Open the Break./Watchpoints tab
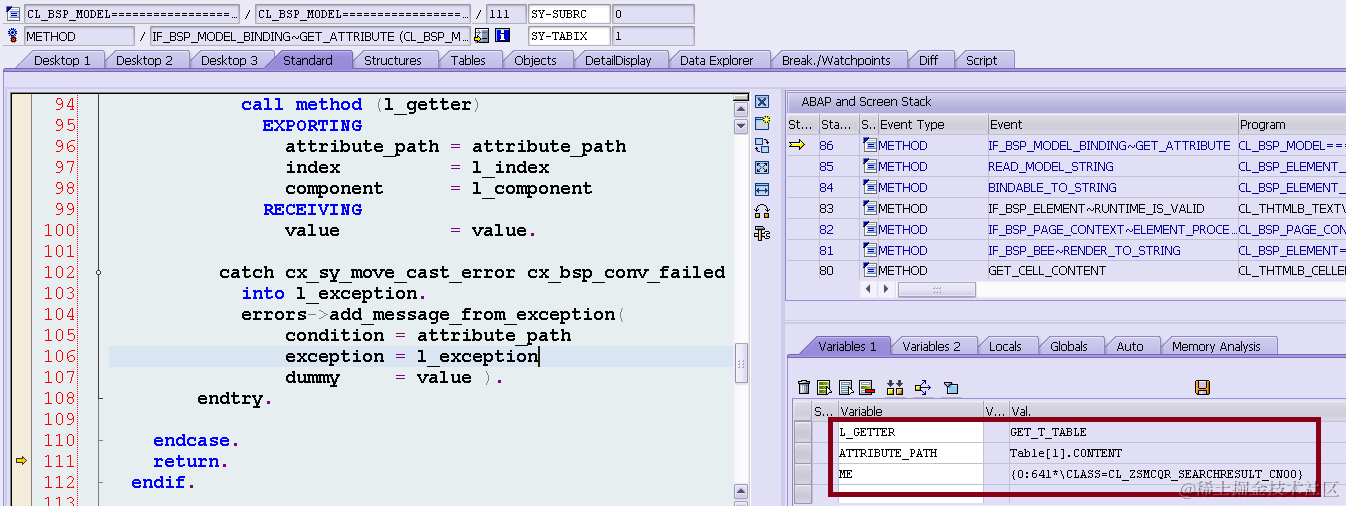 [x=836, y=60]
